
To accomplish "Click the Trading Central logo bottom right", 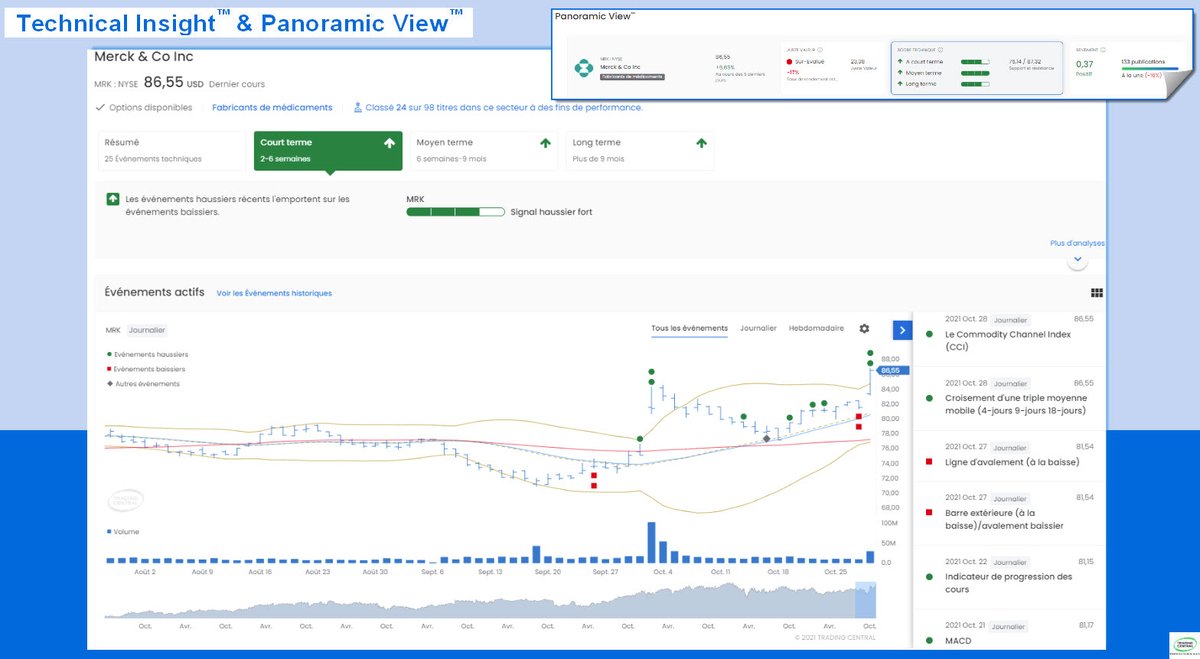I will [1183, 643].
